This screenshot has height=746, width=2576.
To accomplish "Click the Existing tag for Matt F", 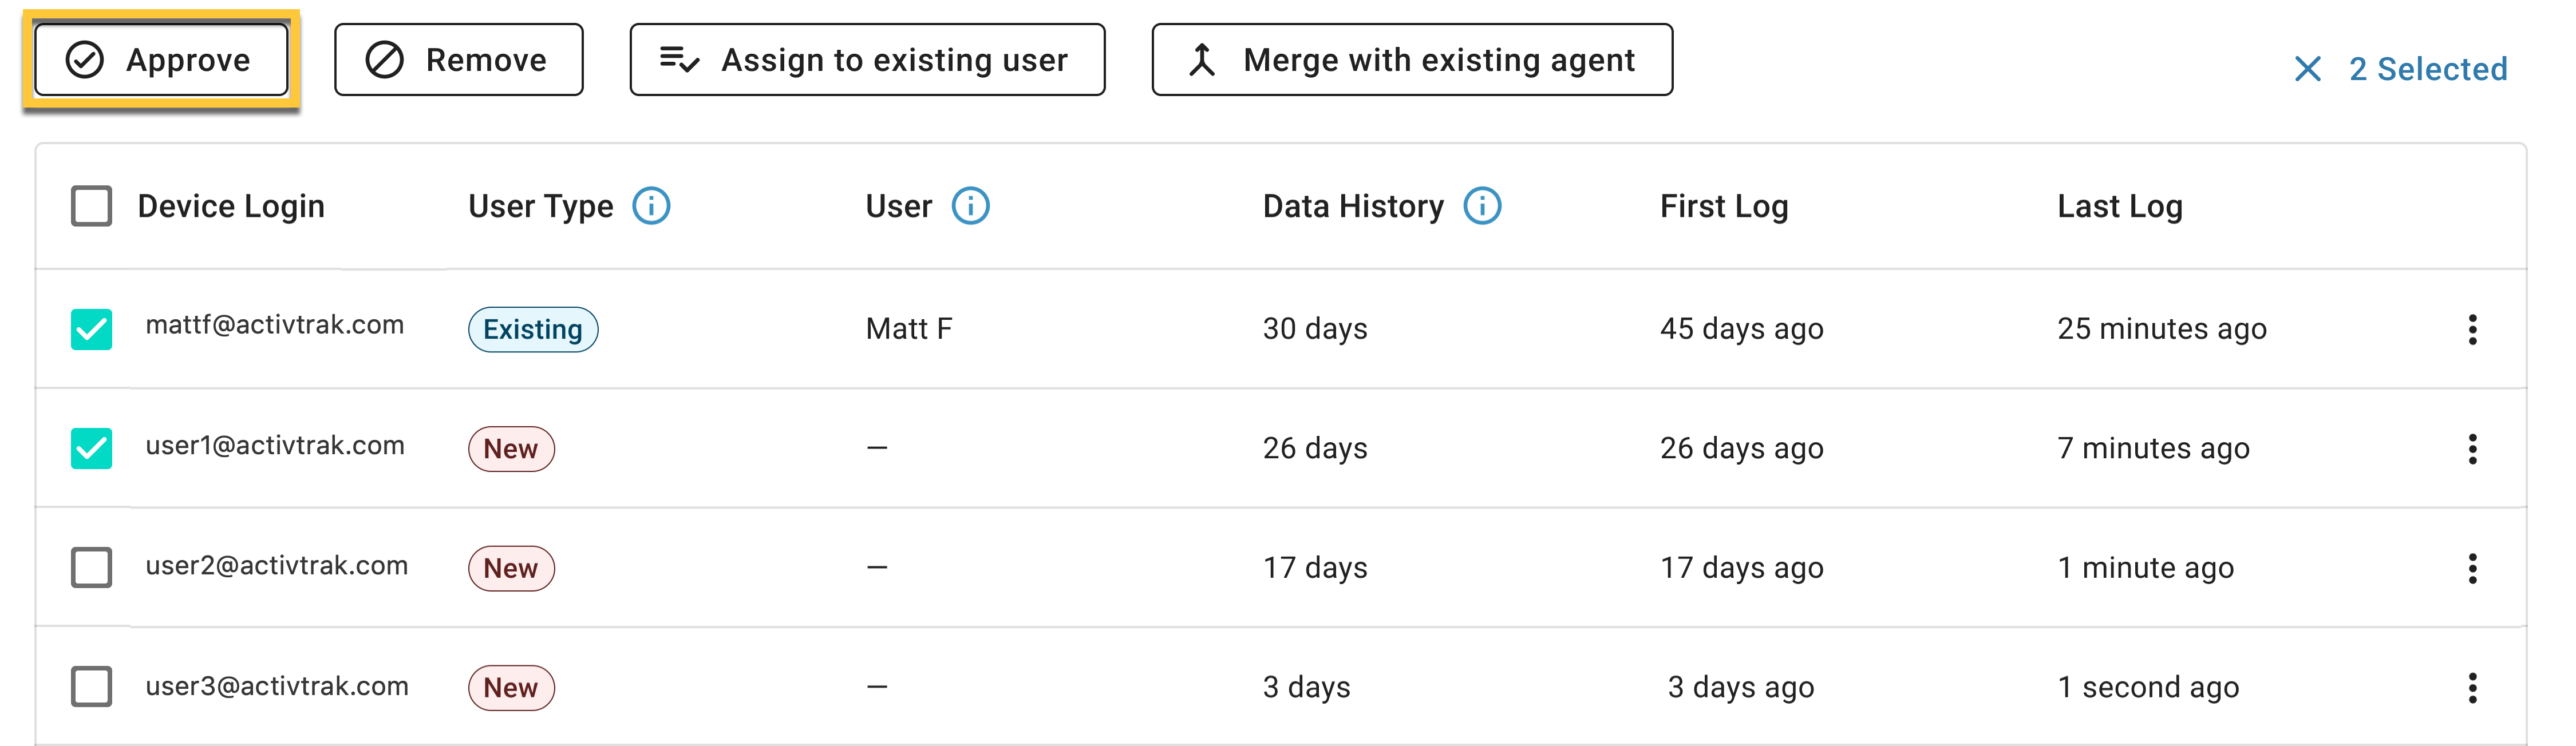I will coord(533,329).
